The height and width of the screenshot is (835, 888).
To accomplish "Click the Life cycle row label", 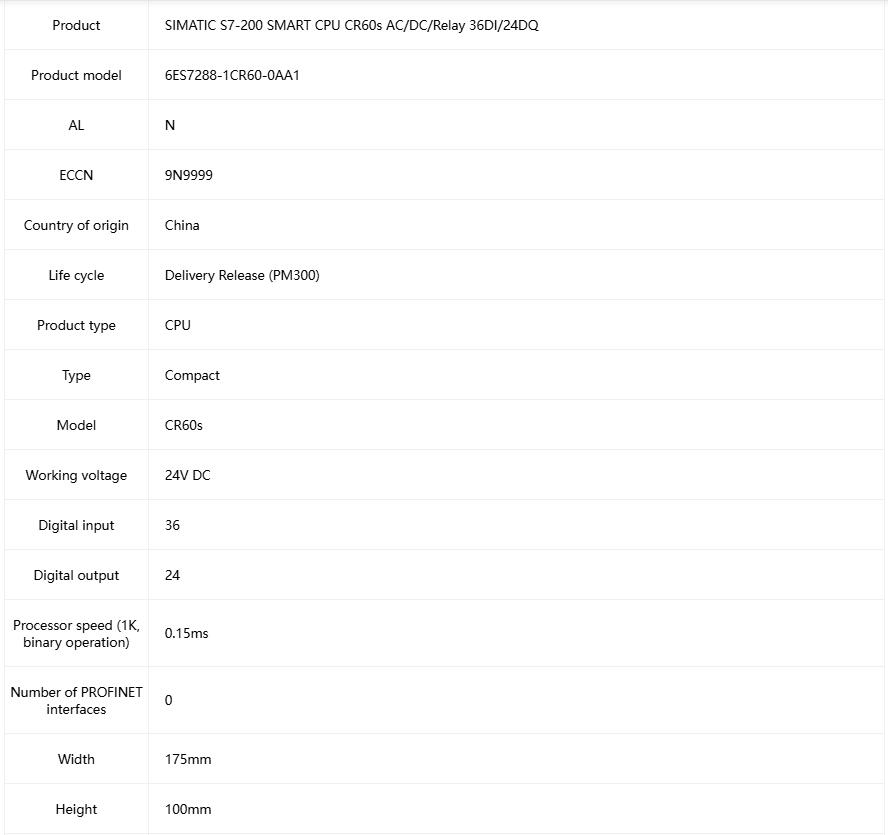I will coord(76,275).
